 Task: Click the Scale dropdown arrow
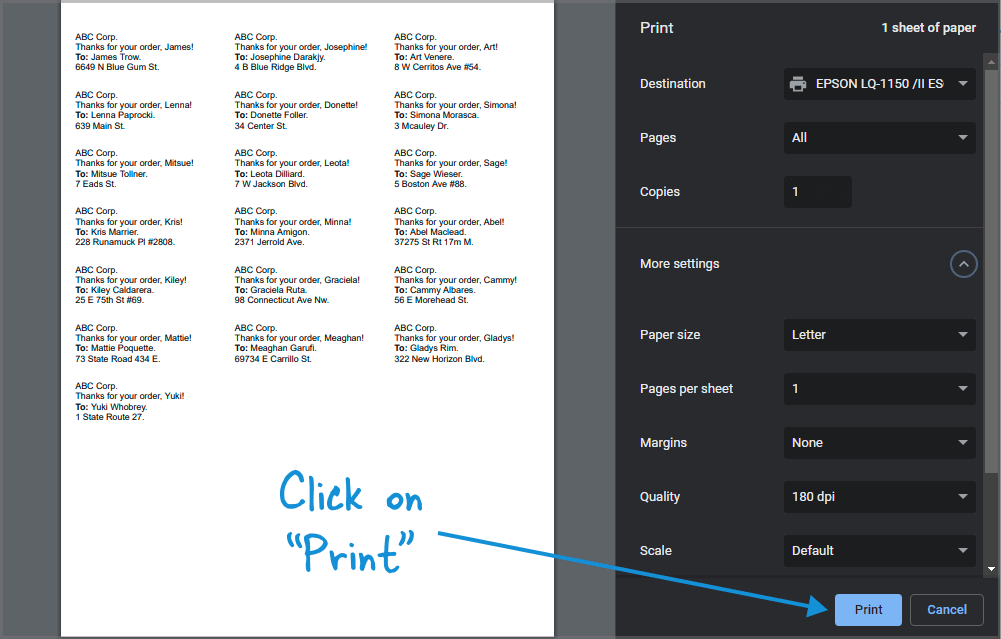(963, 550)
